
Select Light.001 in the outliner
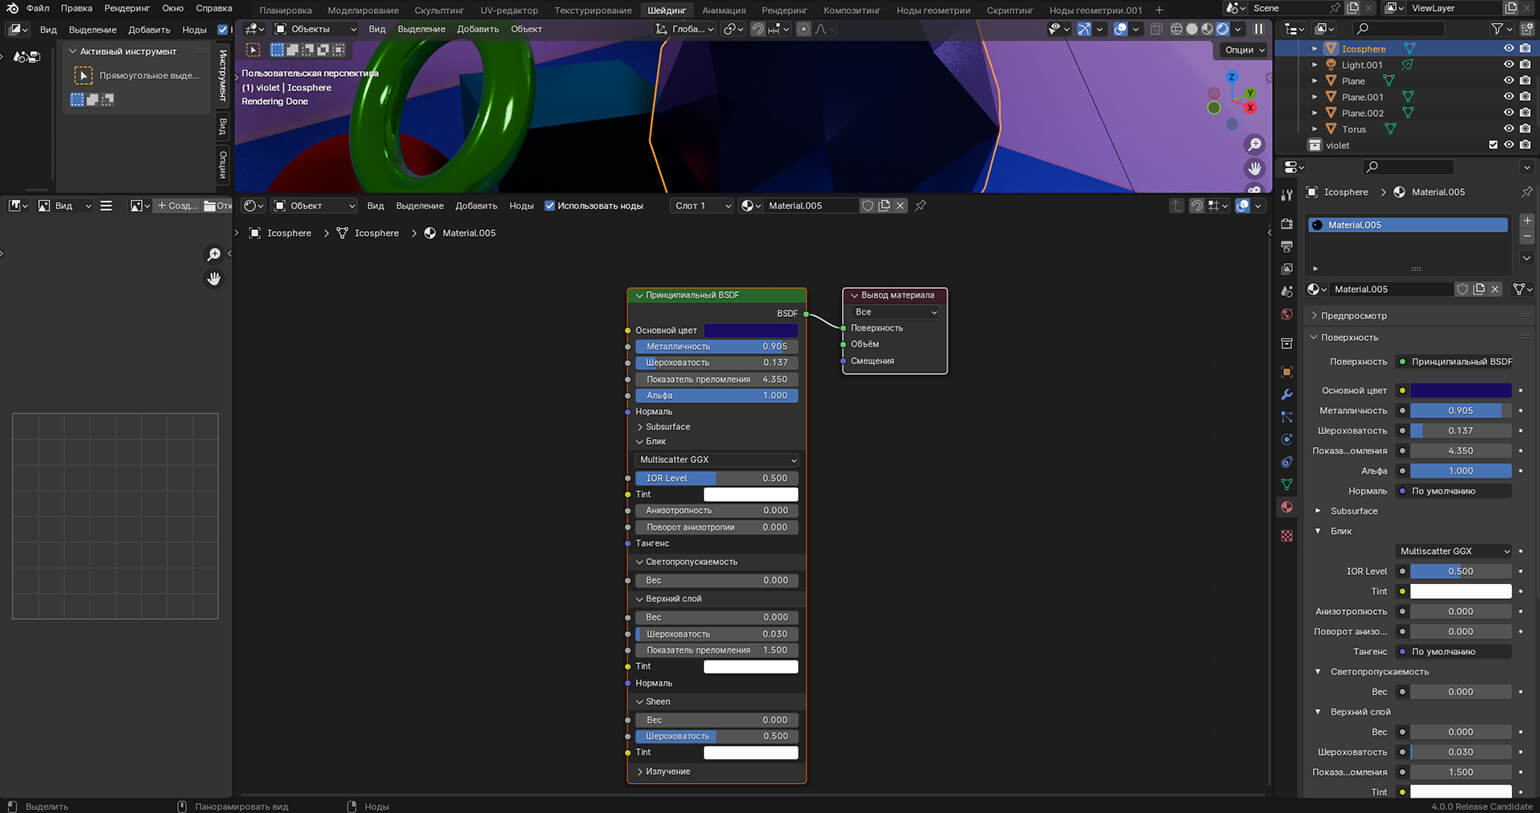pos(1361,65)
